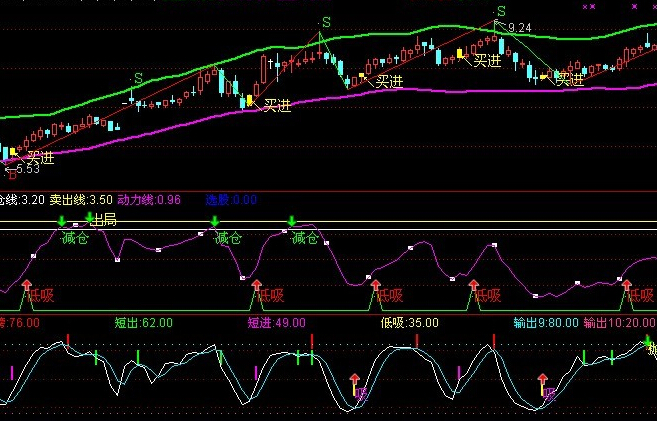Screen dimensions: 657x421
Task: Click the 出局 signal label
Action: (103, 220)
